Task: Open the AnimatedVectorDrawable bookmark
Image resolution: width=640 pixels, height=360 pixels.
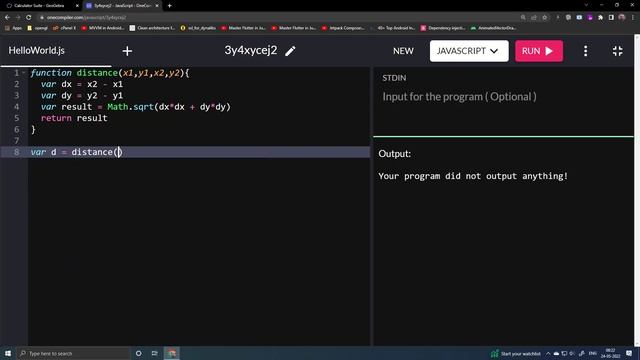Action: (x=493, y=28)
